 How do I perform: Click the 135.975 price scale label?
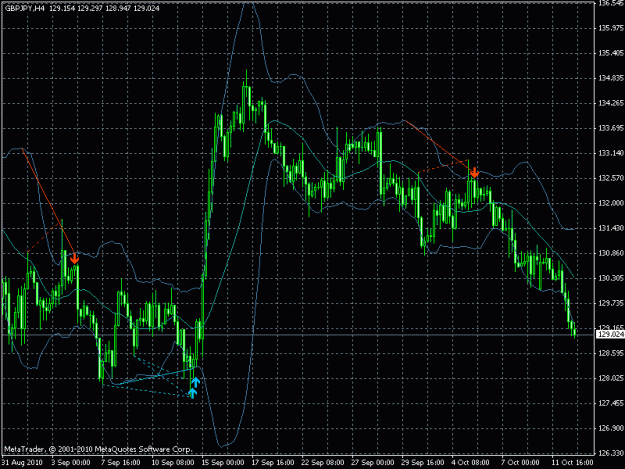tap(611, 28)
